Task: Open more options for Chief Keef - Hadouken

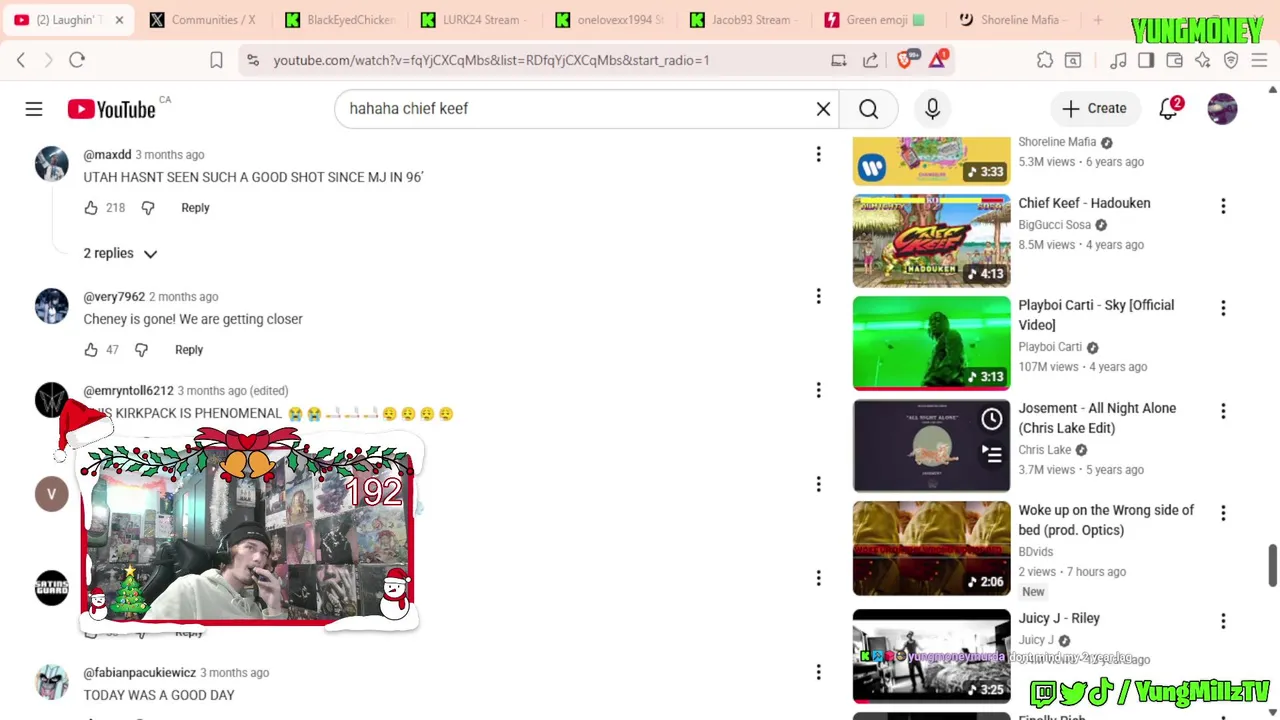Action: pyautogui.click(x=1223, y=206)
